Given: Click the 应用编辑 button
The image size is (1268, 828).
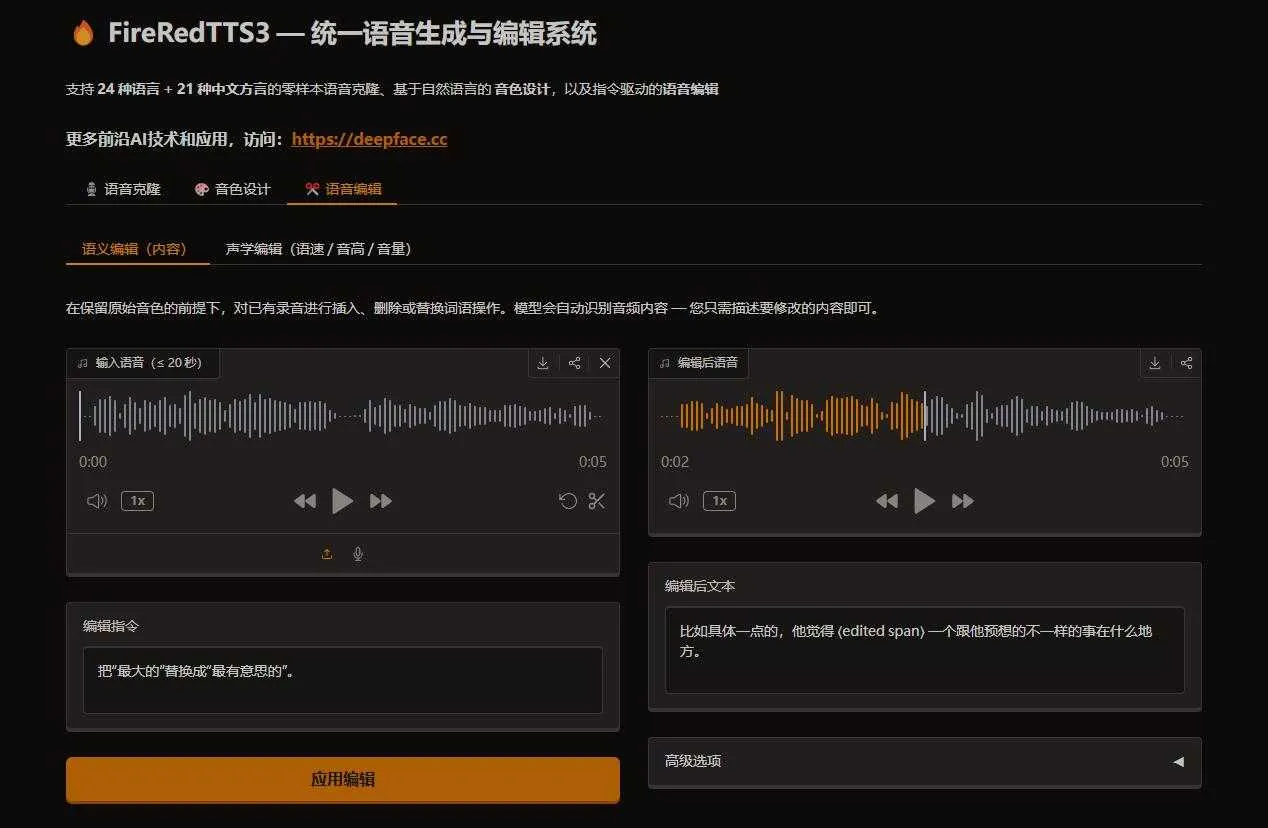Looking at the screenshot, I should (343, 779).
